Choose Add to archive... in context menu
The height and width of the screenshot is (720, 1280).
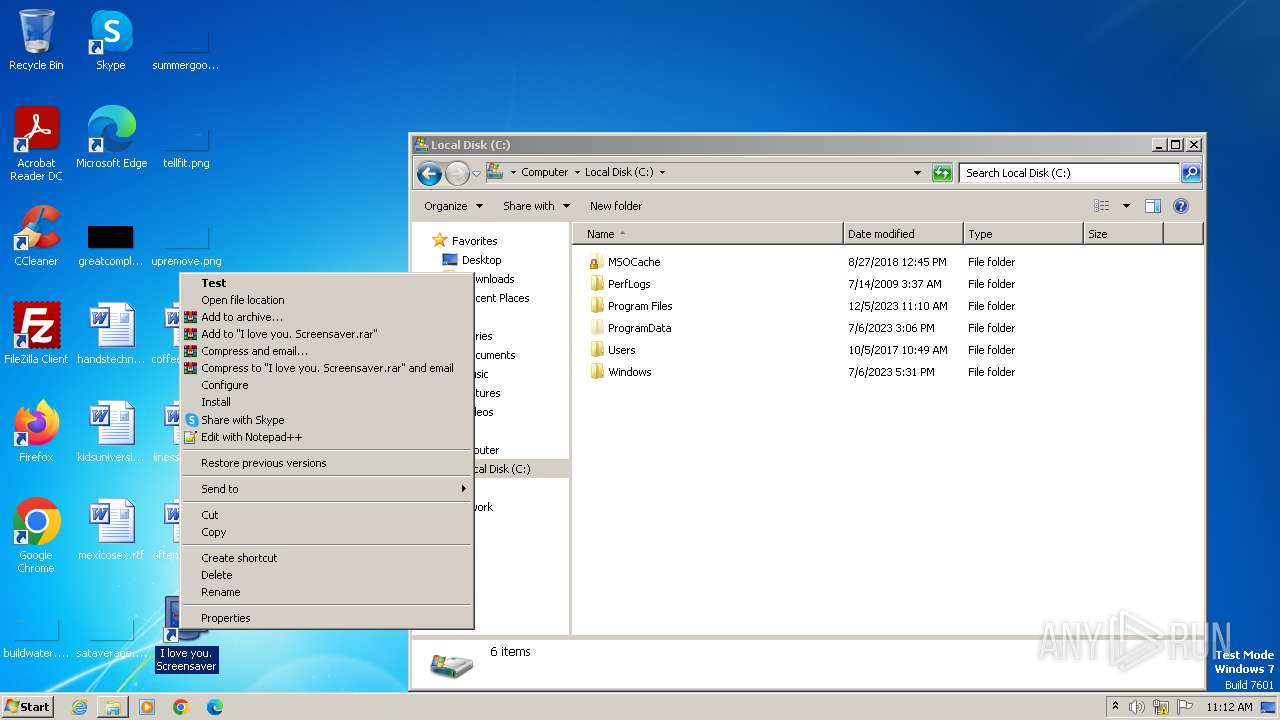(x=326, y=317)
